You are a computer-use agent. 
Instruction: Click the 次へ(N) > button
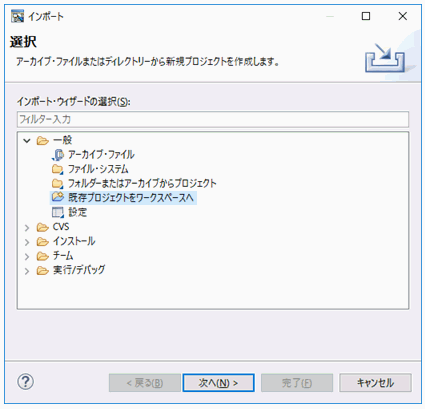(218, 383)
